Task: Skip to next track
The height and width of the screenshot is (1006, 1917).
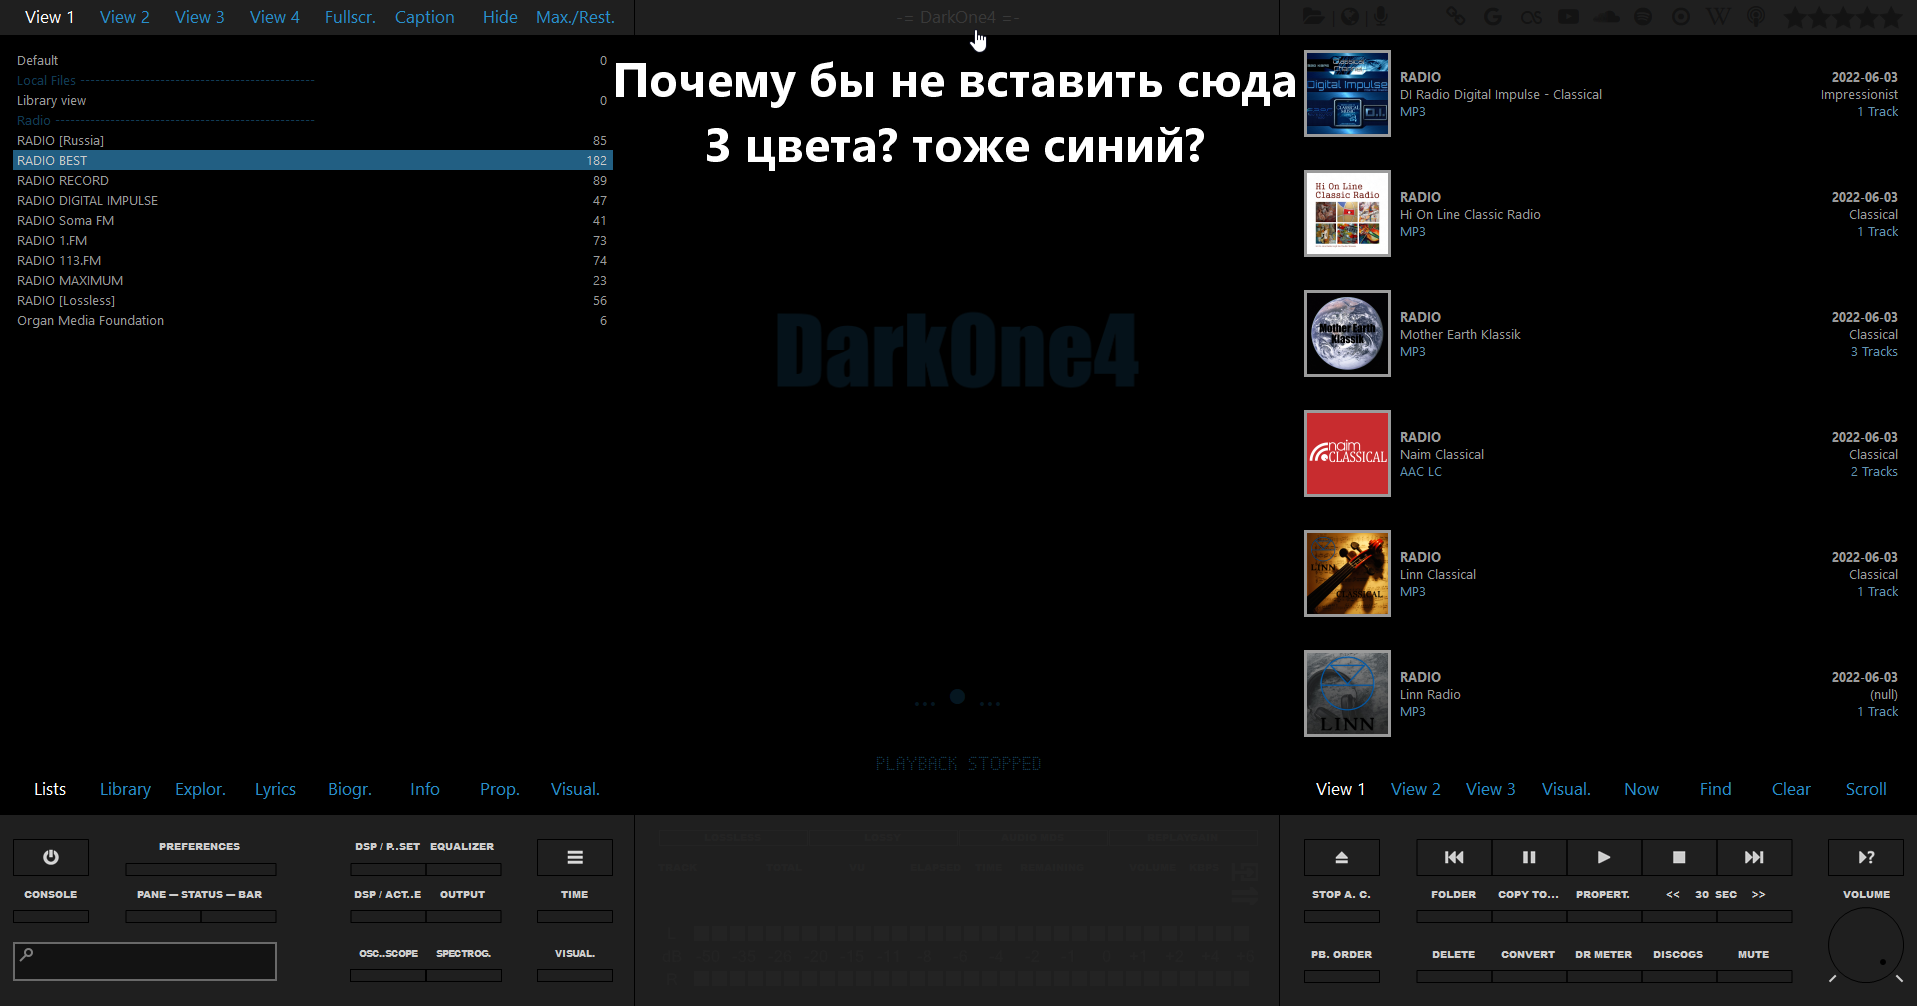Action: tap(1754, 857)
